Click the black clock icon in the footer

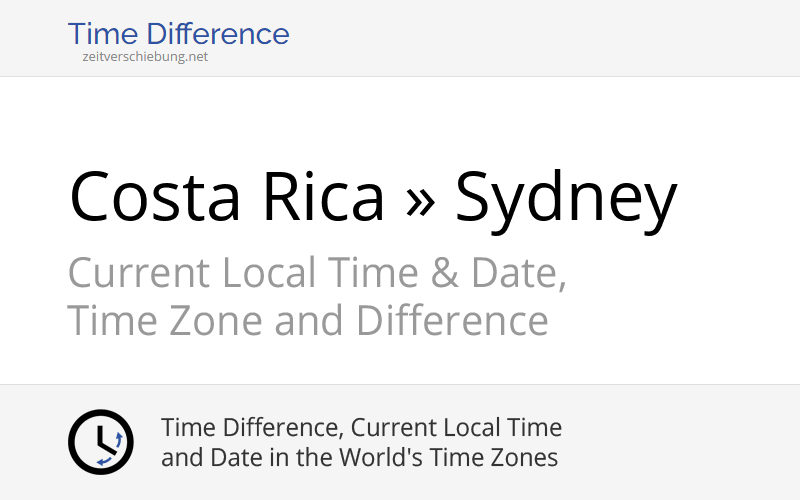[100, 442]
